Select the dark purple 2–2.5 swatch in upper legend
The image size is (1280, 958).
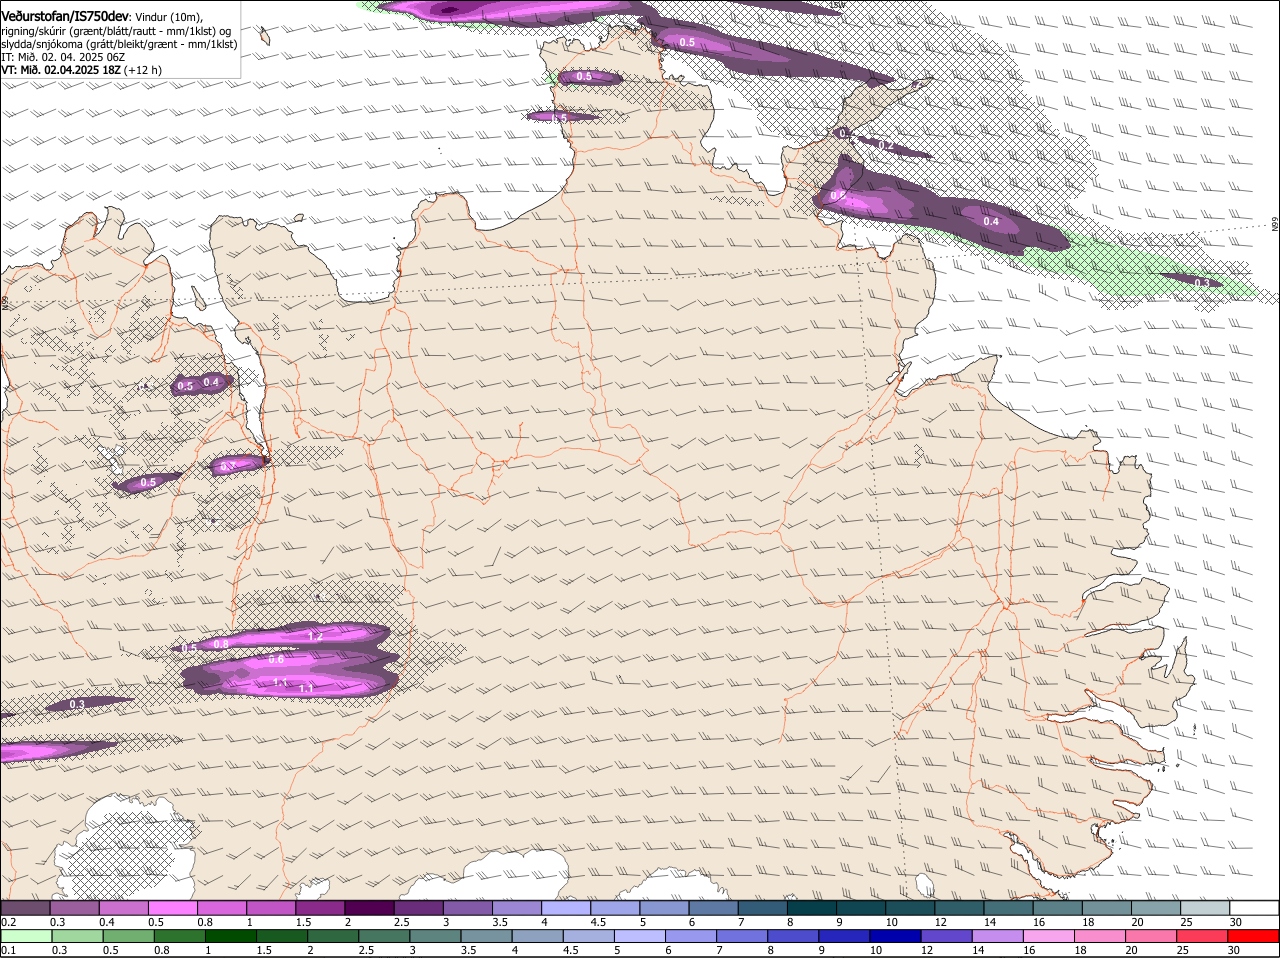point(368,907)
